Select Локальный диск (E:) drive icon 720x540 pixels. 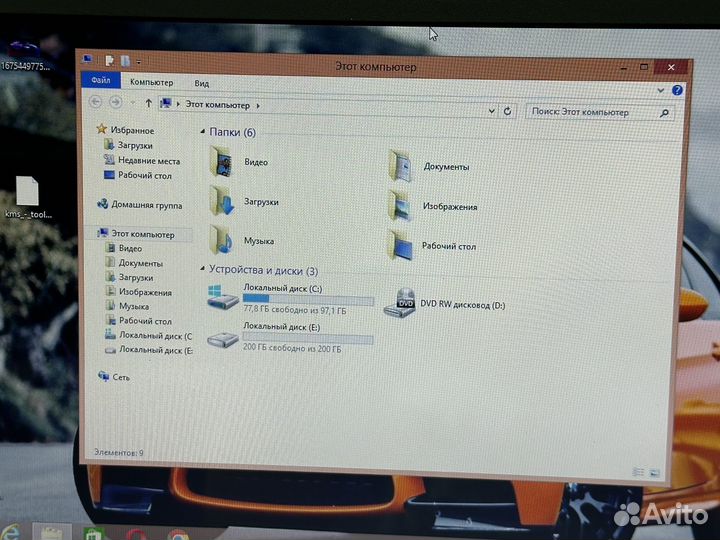pos(222,340)
